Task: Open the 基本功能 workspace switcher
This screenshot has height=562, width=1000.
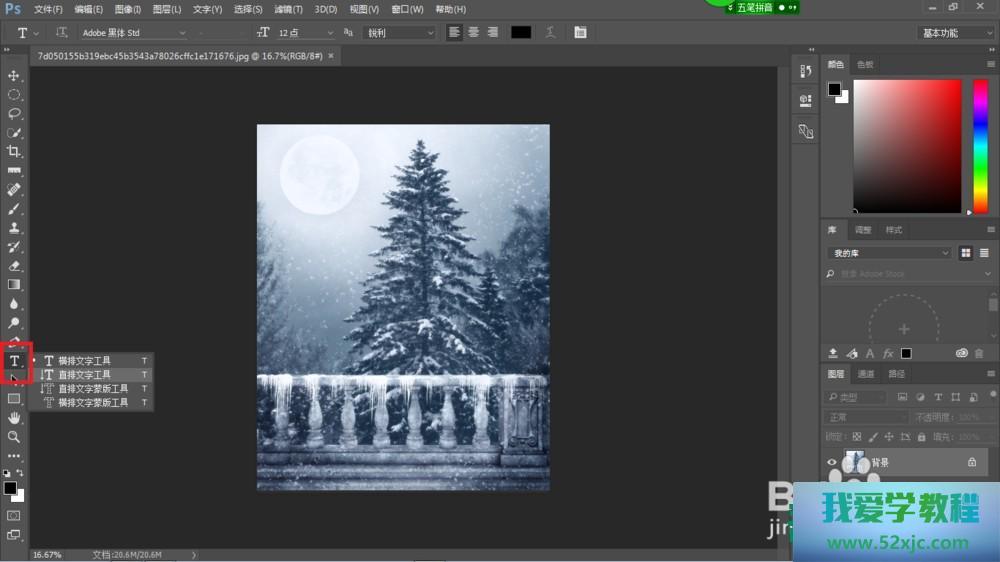Action: [x=955, y=33]
